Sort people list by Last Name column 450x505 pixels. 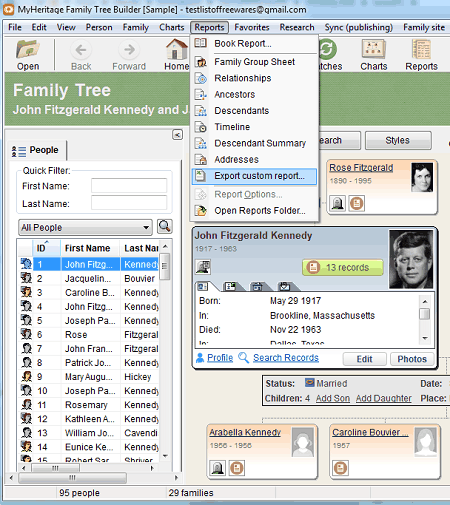140,248
